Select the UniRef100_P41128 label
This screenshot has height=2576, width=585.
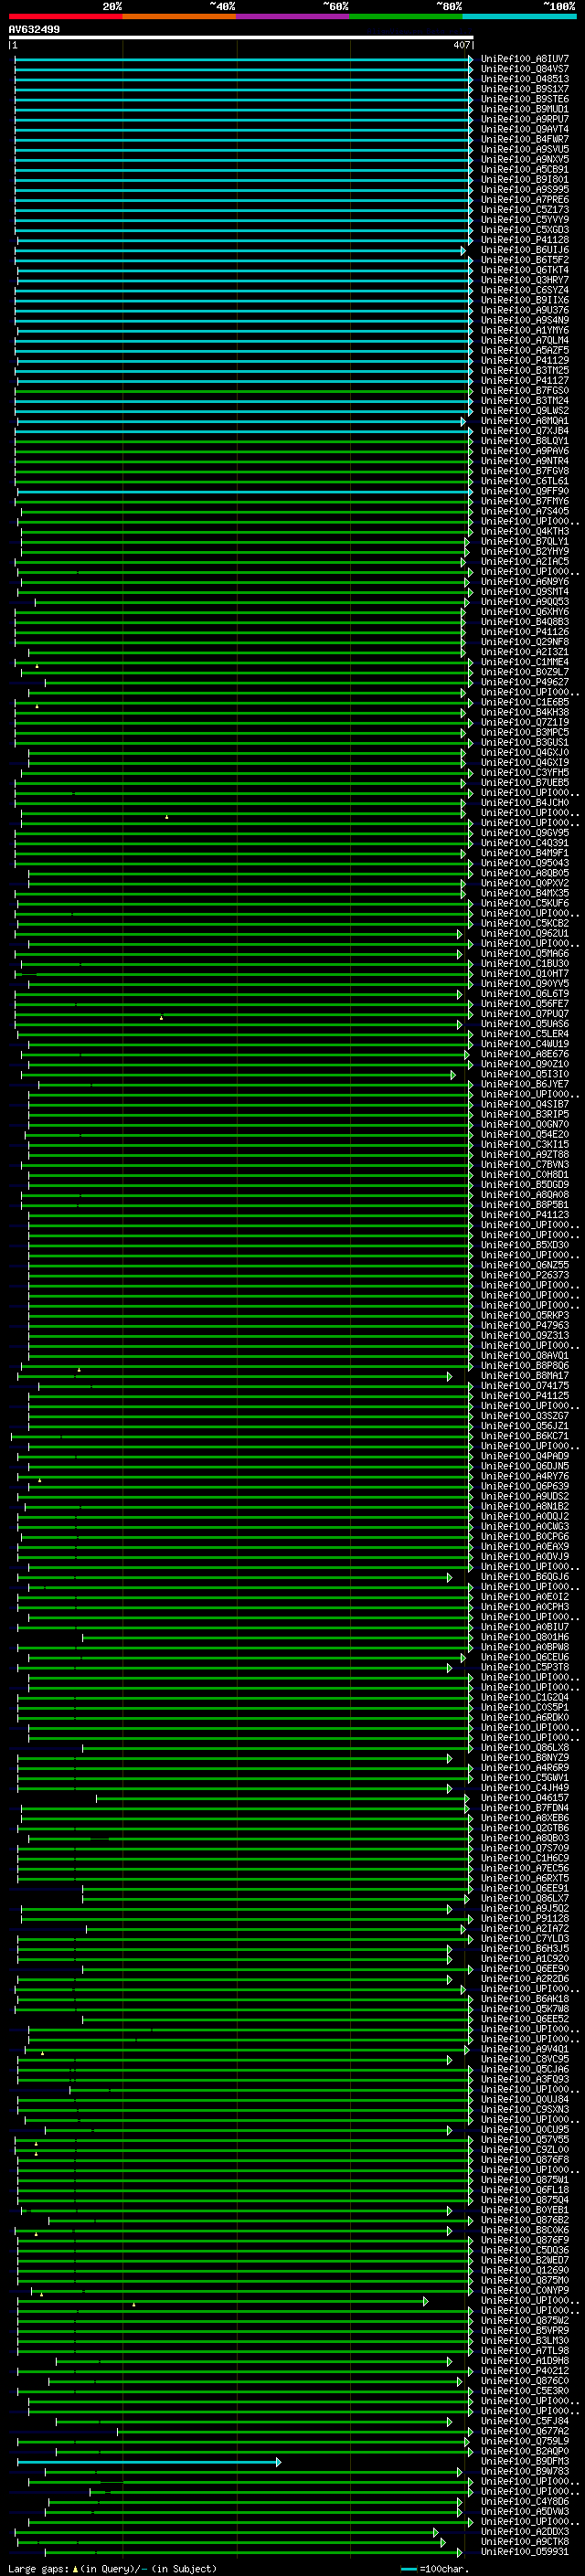click(525, 240)
